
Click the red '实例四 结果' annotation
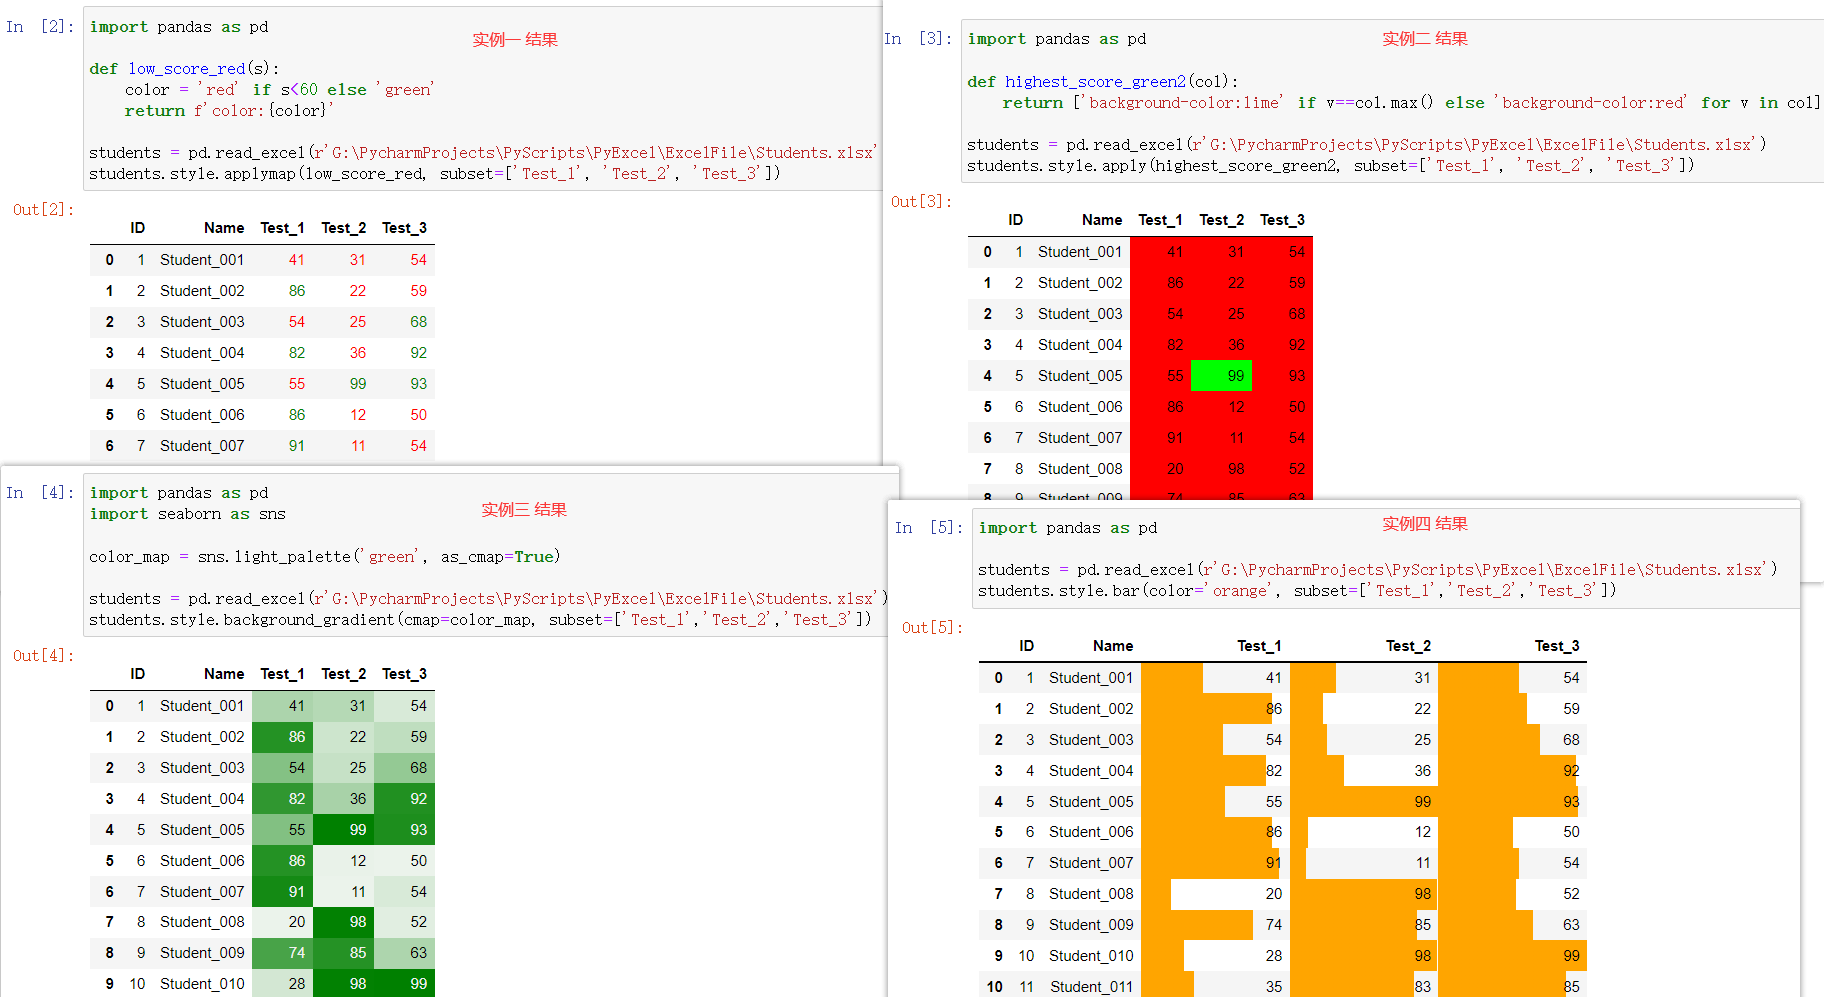tap(1425, 524)
